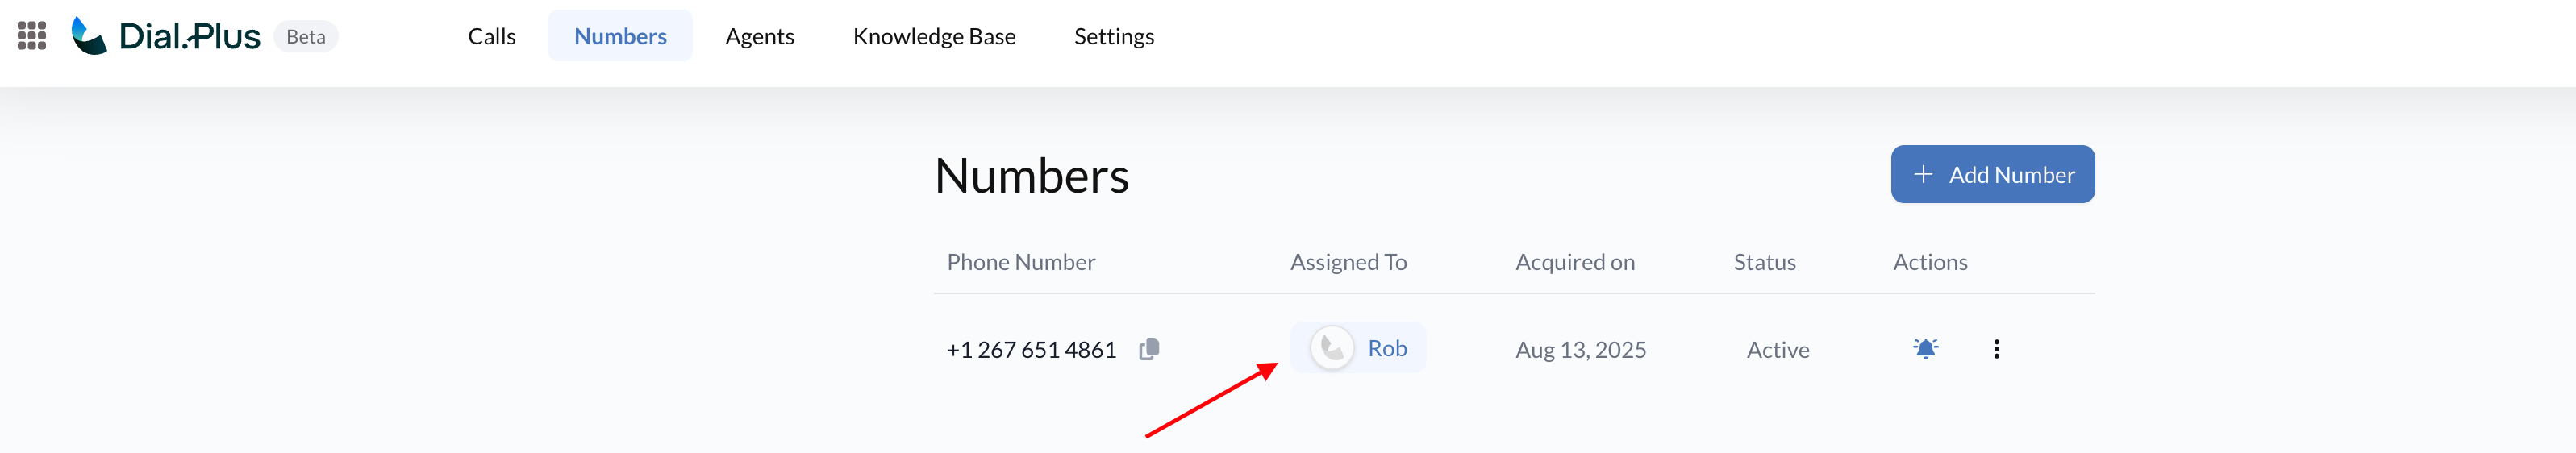Click the Acquired on column header
The height and width of the screenshot is (453, 2576).
coord(1574,262)
